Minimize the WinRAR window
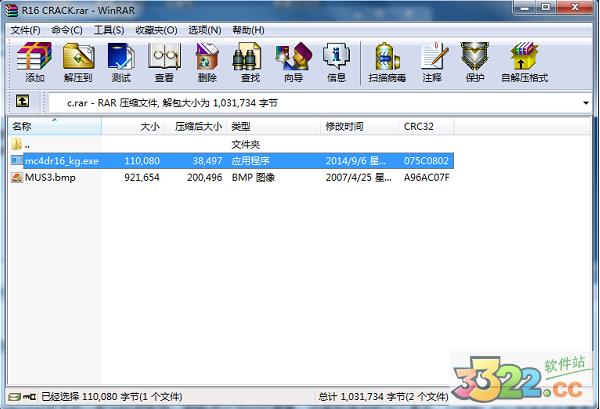This screenshot has height=409, width=600. (524, 8)
